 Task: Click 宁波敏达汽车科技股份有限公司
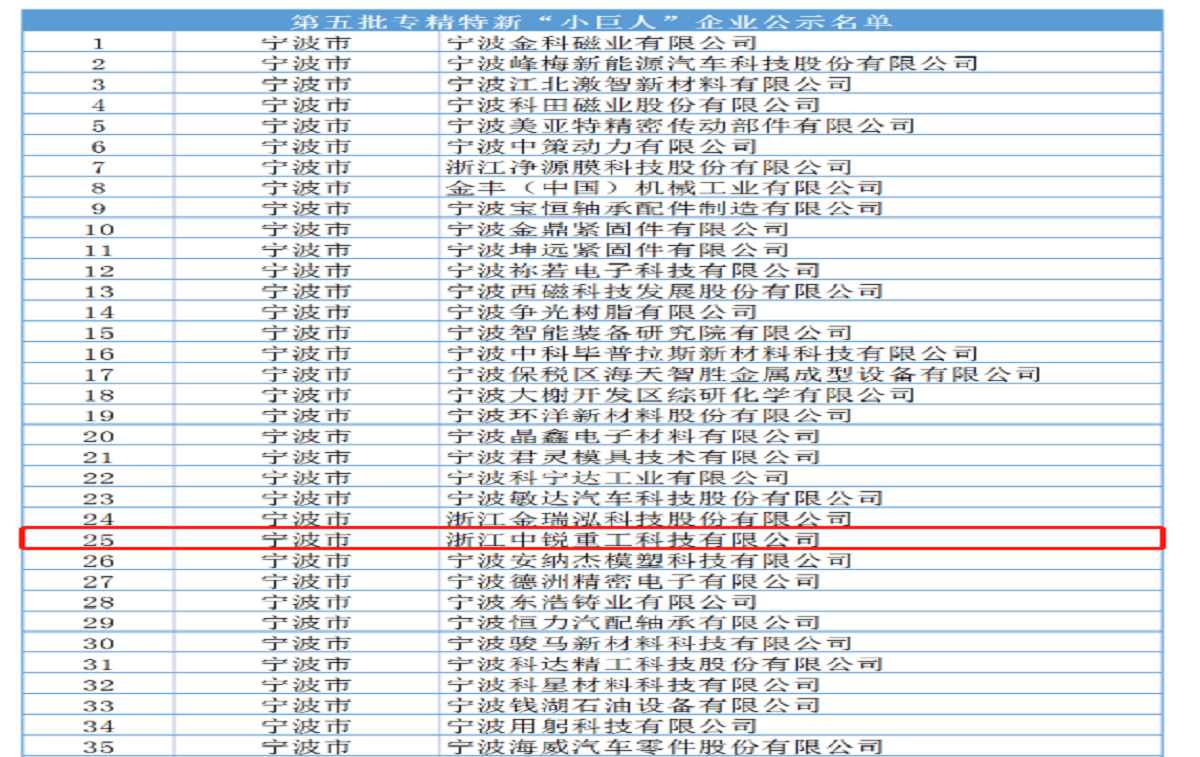(x=665, y=498)
